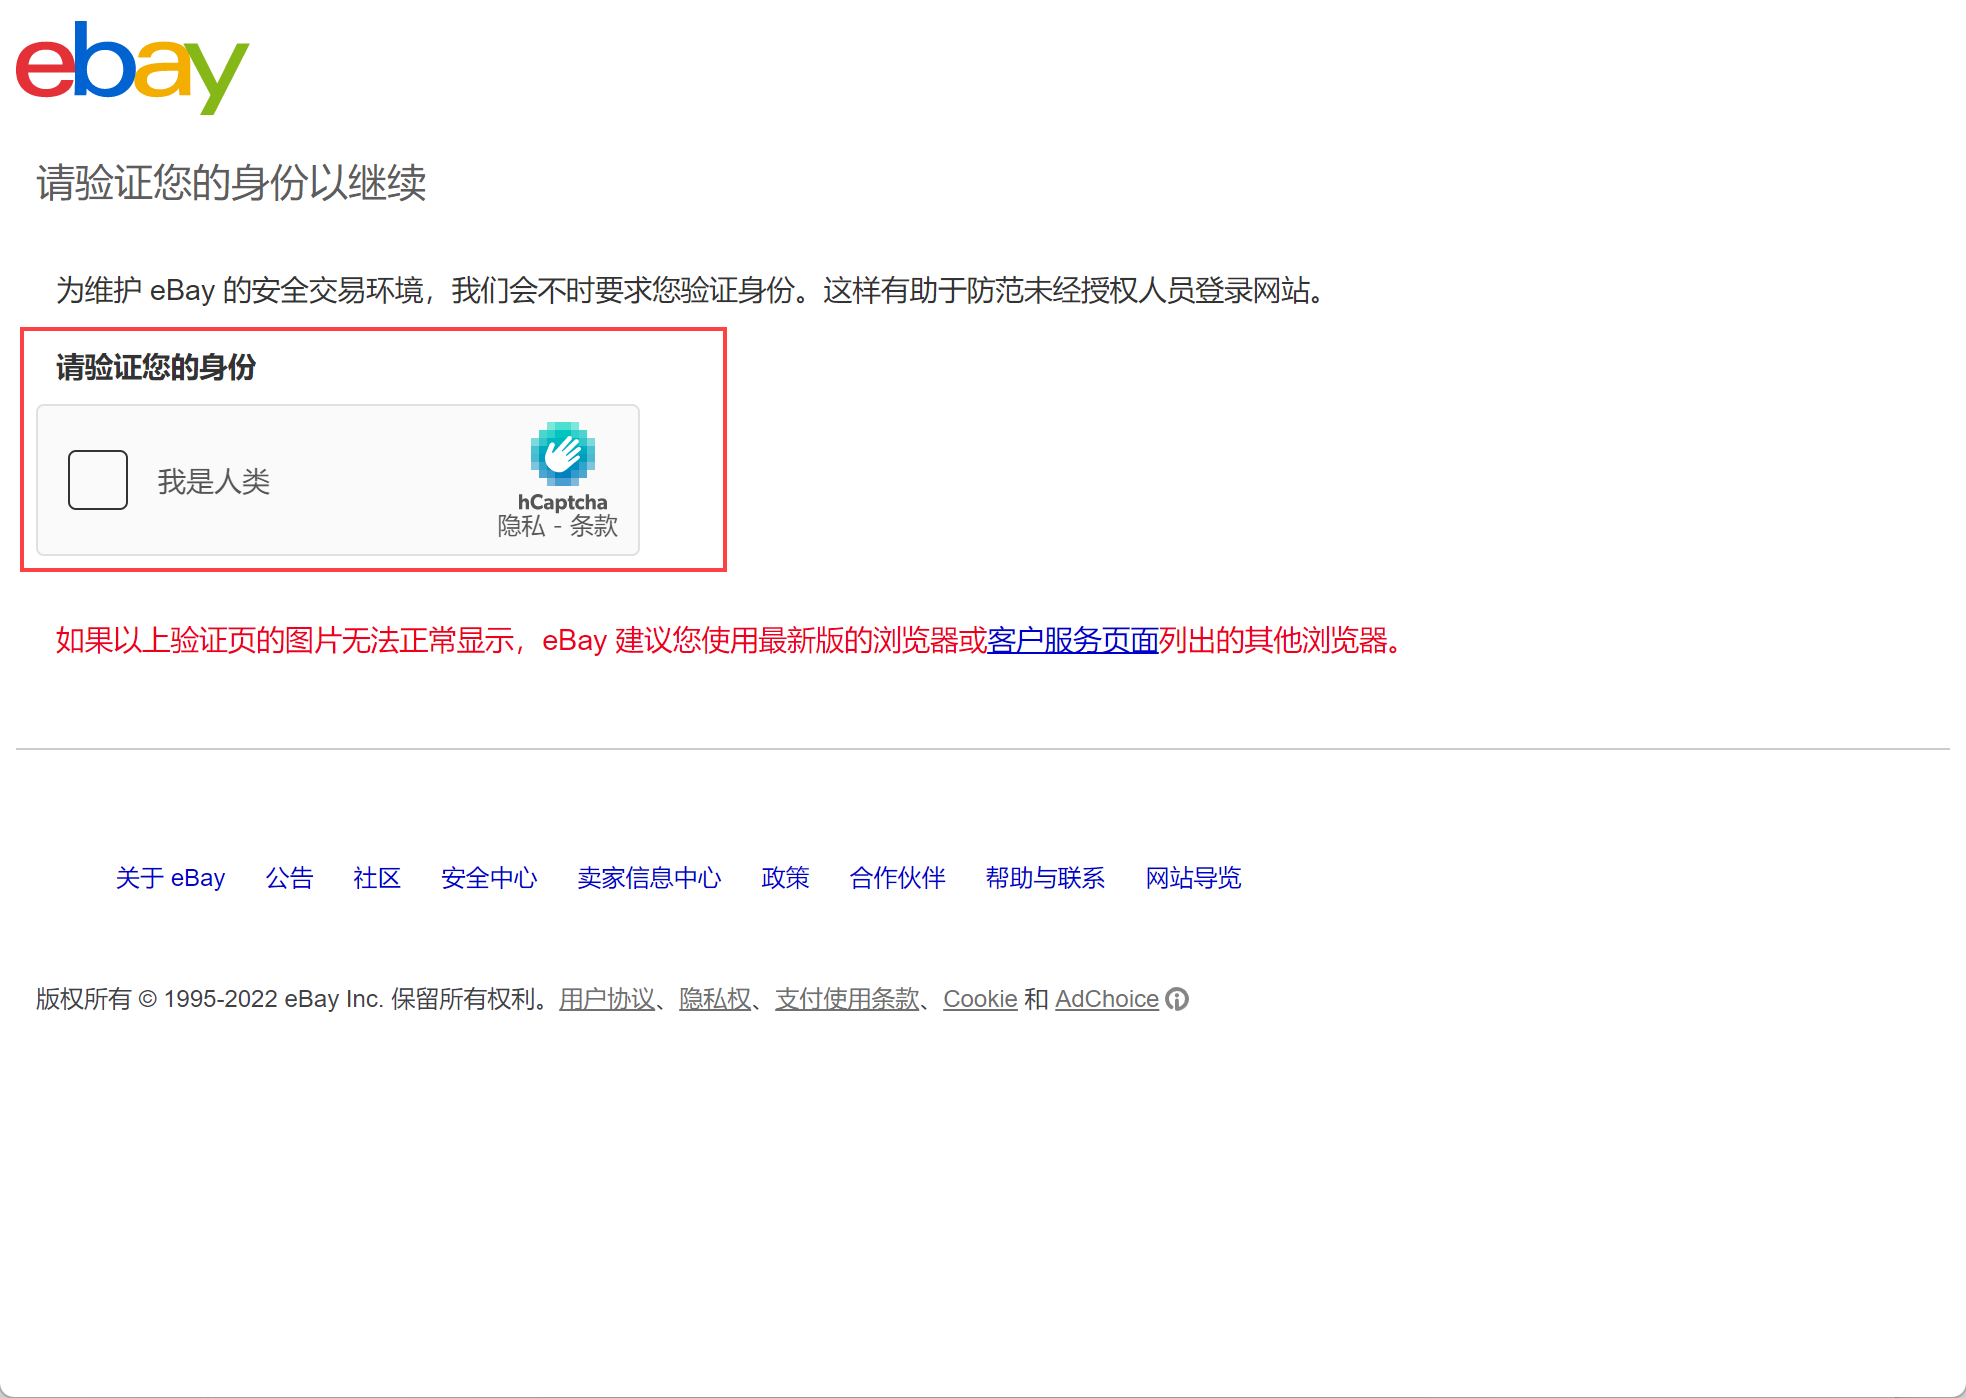Open 用户协议 link in copyright line

point(606,999)
